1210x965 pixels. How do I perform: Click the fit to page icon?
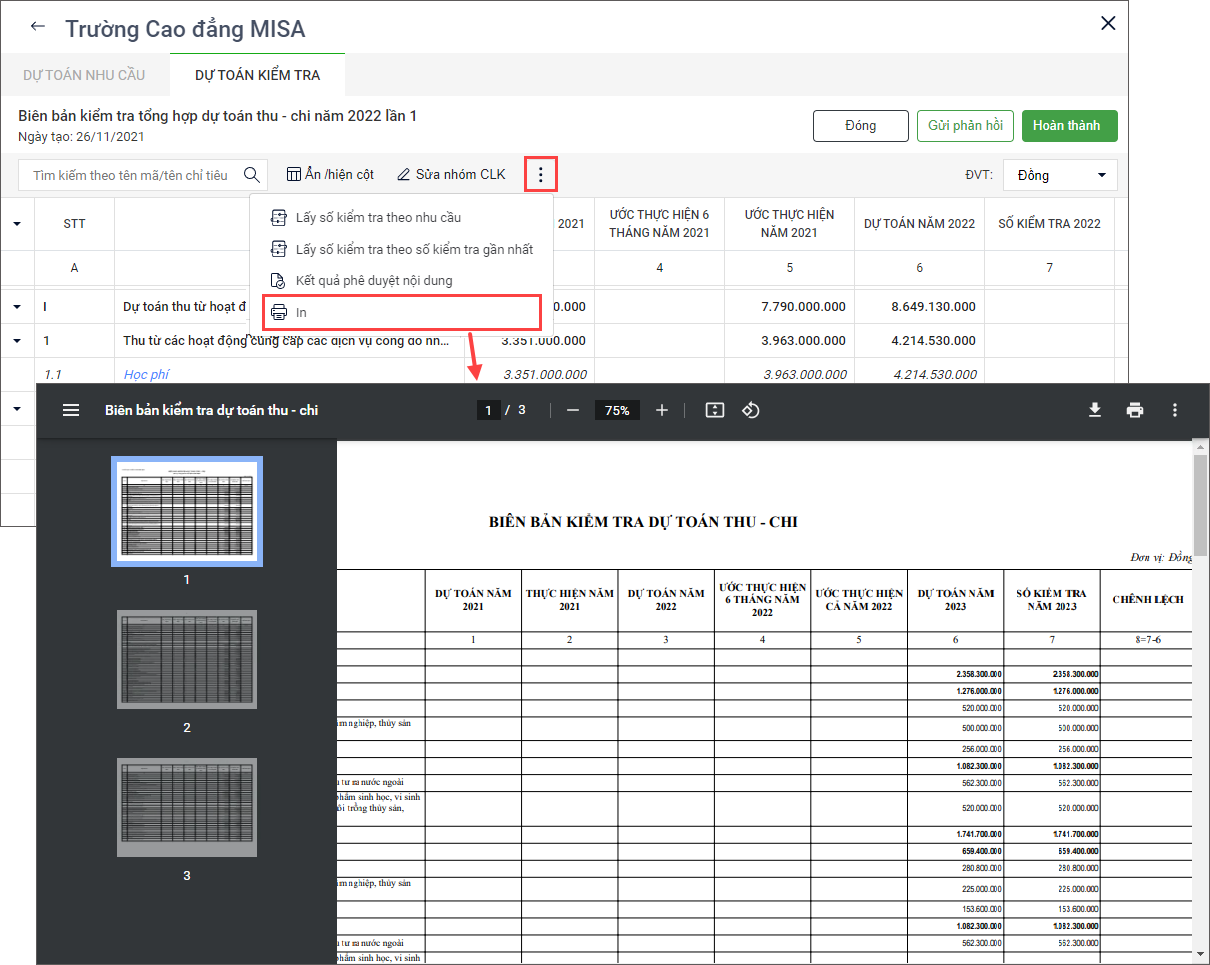point(714,410)
